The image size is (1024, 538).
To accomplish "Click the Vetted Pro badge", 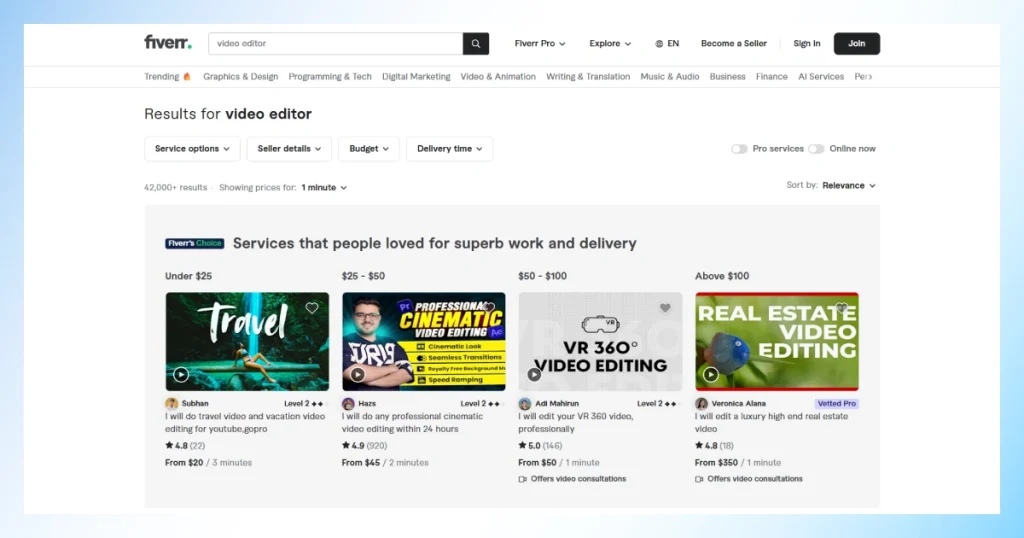I will click(x=837, y=404).
